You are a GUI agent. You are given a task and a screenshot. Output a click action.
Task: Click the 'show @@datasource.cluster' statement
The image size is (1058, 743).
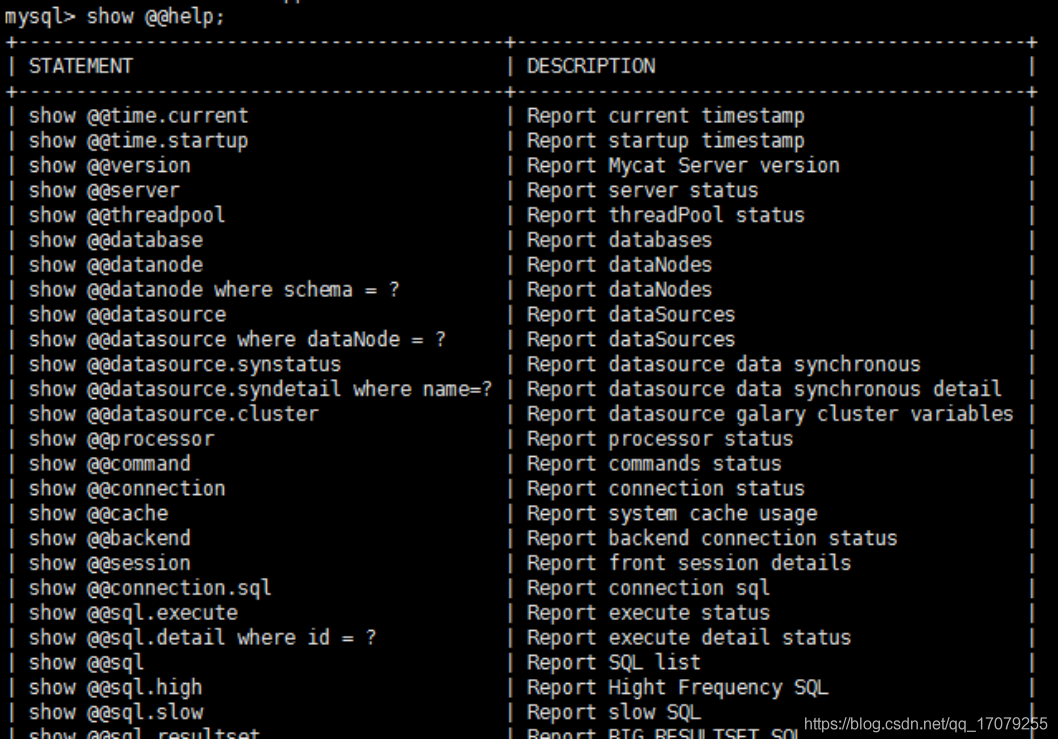pyautogui.click(x=173, y=414)
